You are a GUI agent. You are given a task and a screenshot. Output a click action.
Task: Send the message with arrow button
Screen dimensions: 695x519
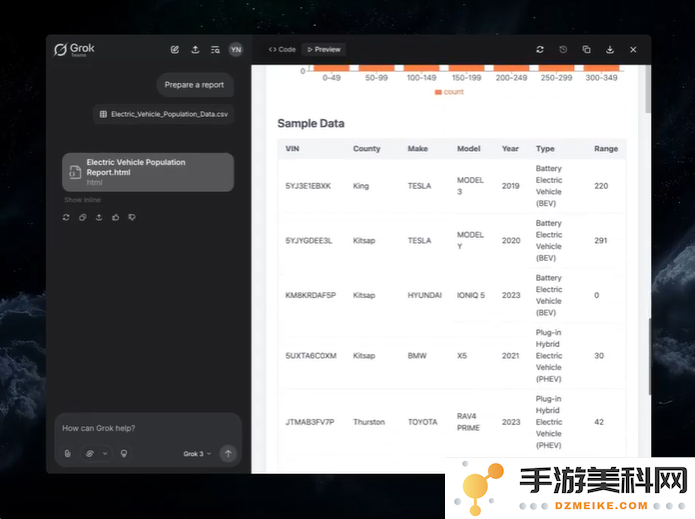(x=228, y=453)
